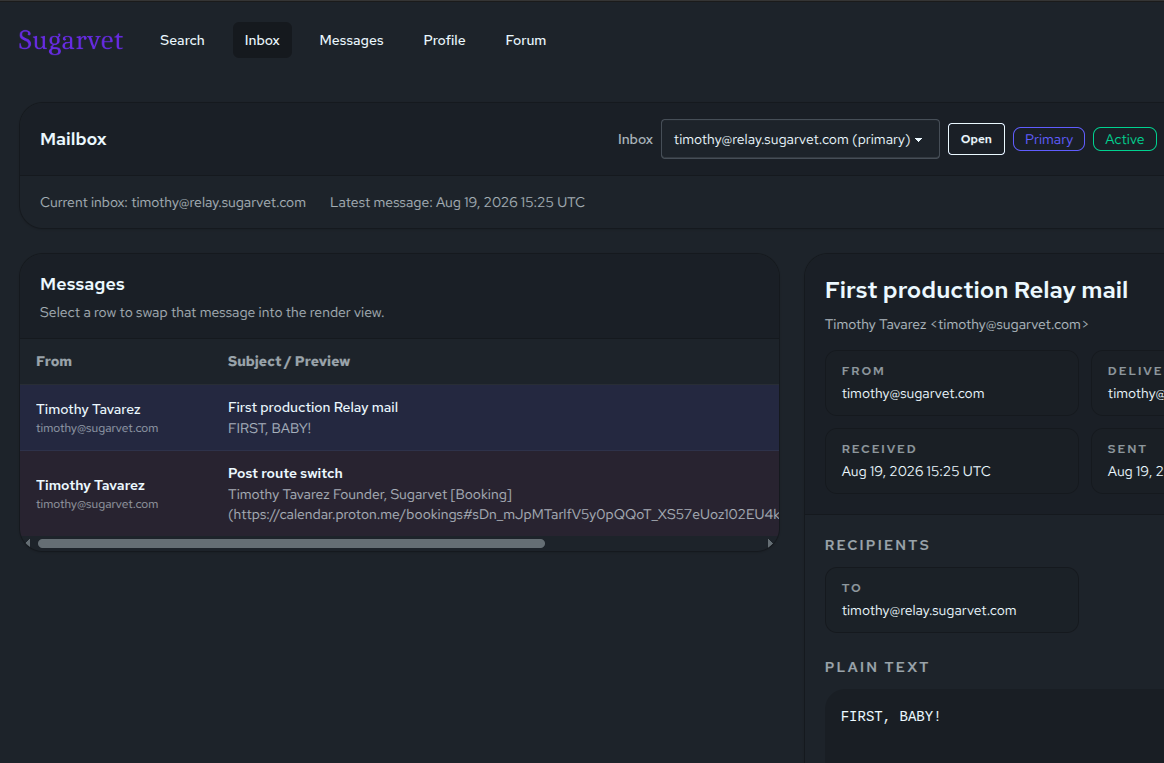
Task: Click the Primary badge
Action: 1048,139
